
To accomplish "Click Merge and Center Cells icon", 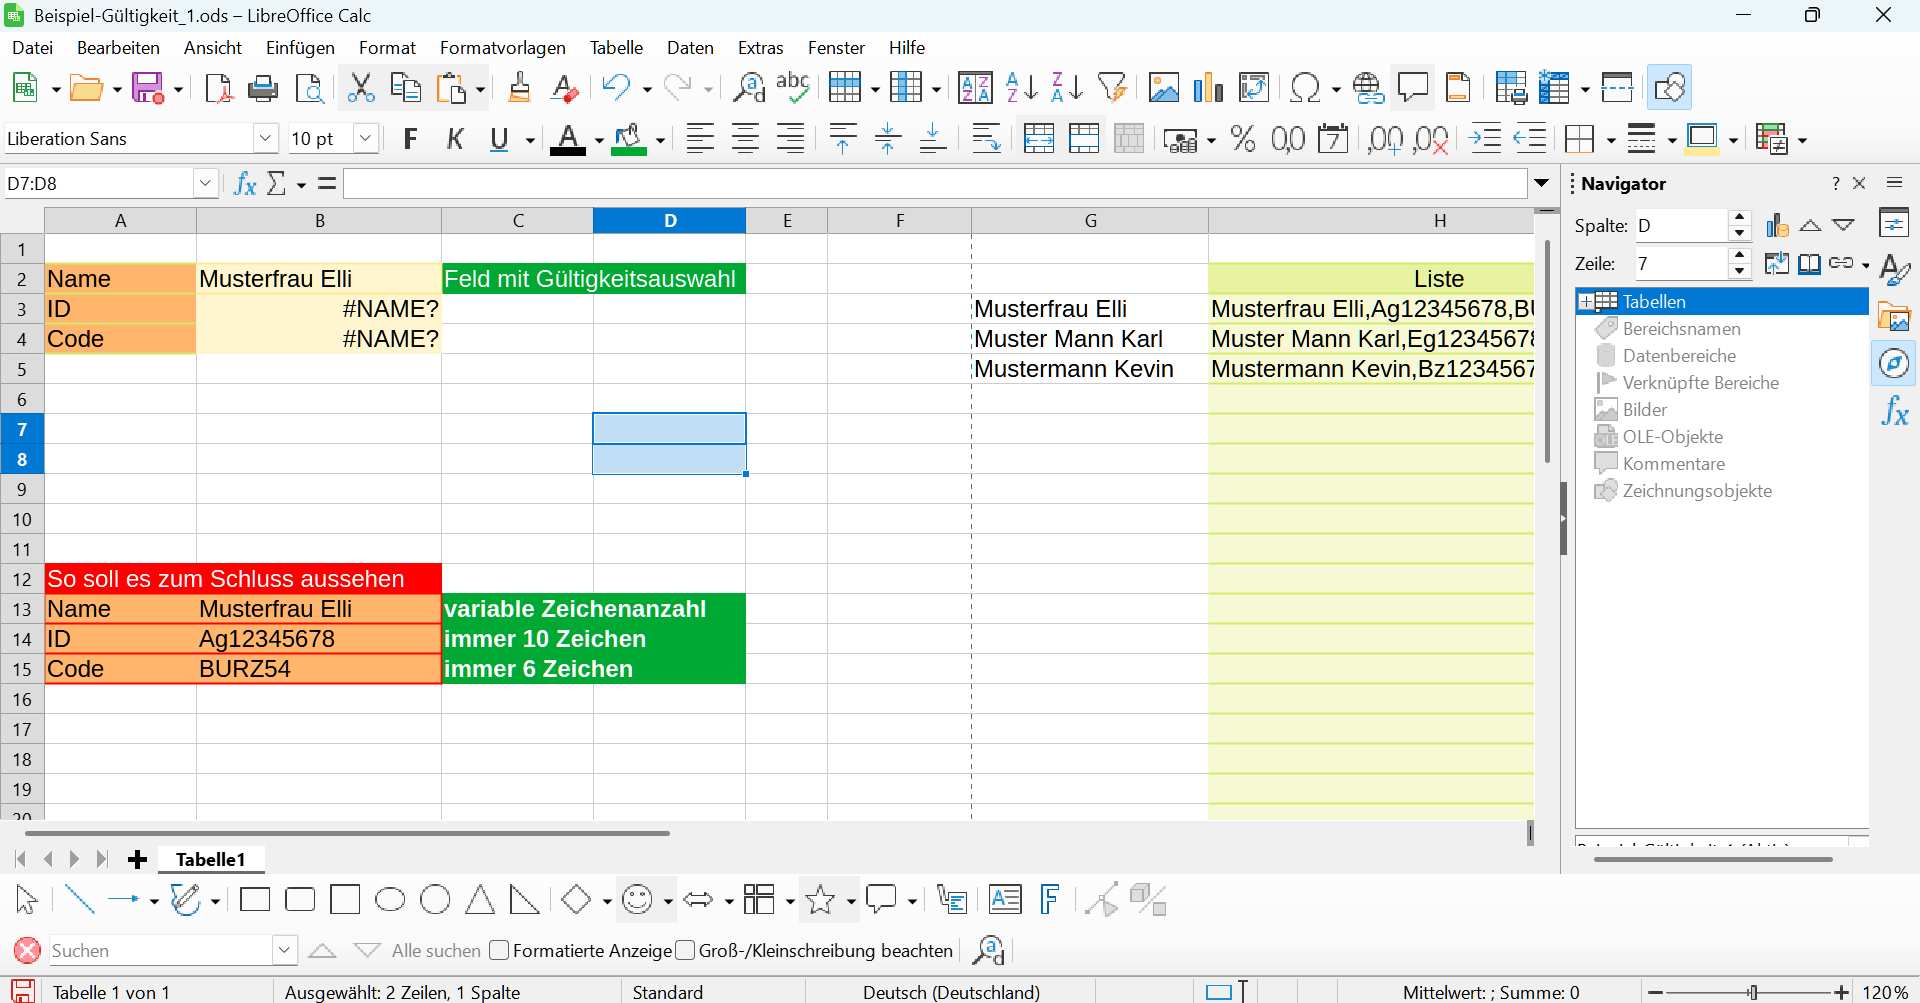I will 1039,139.
